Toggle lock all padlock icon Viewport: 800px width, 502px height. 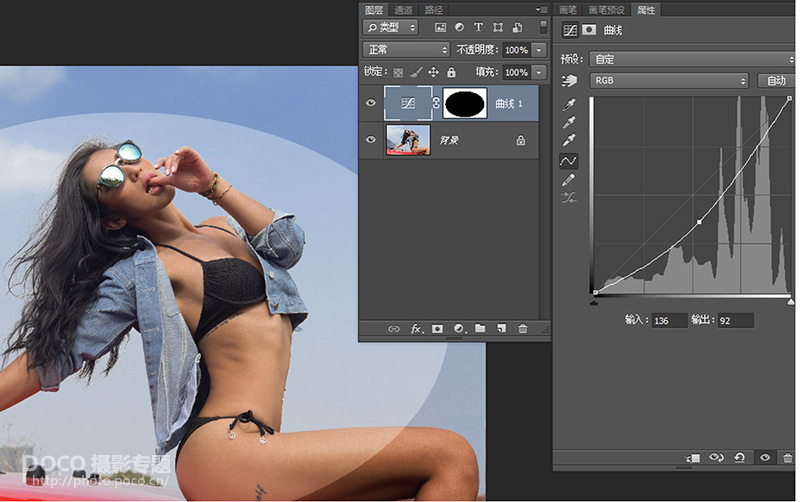pos(451,72)
